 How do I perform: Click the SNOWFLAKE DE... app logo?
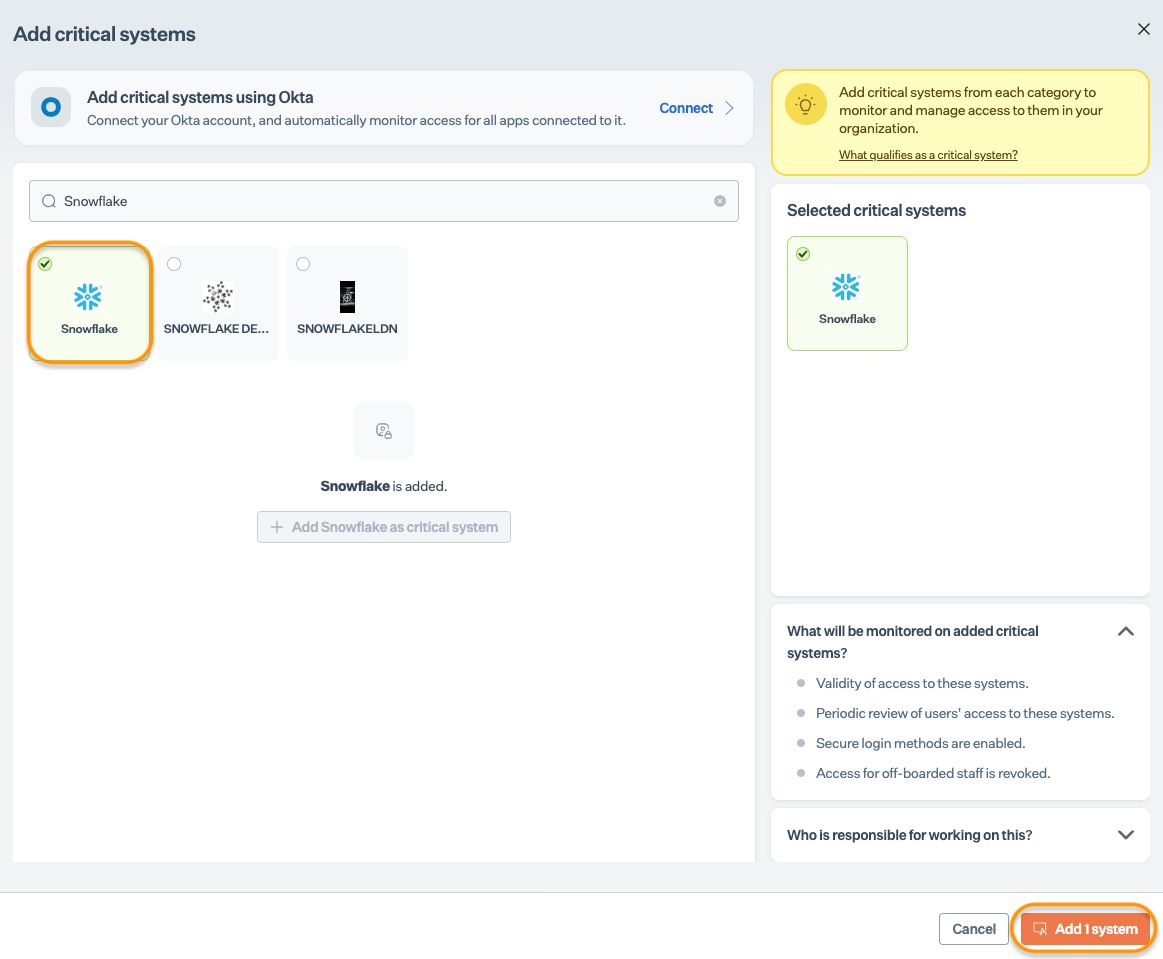218,297
